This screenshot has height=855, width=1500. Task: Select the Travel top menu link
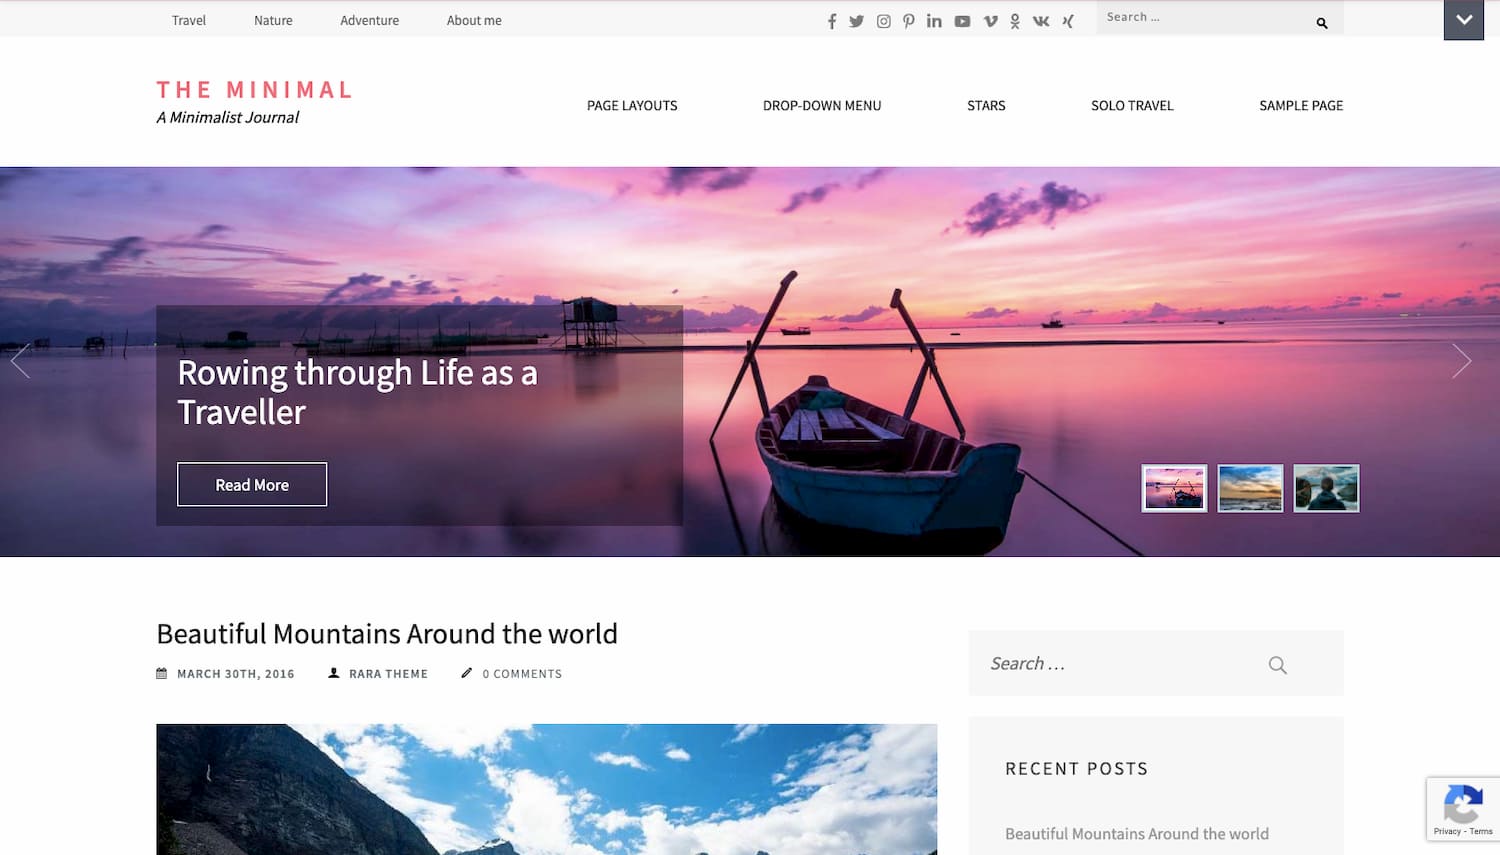tap(188, 20)
